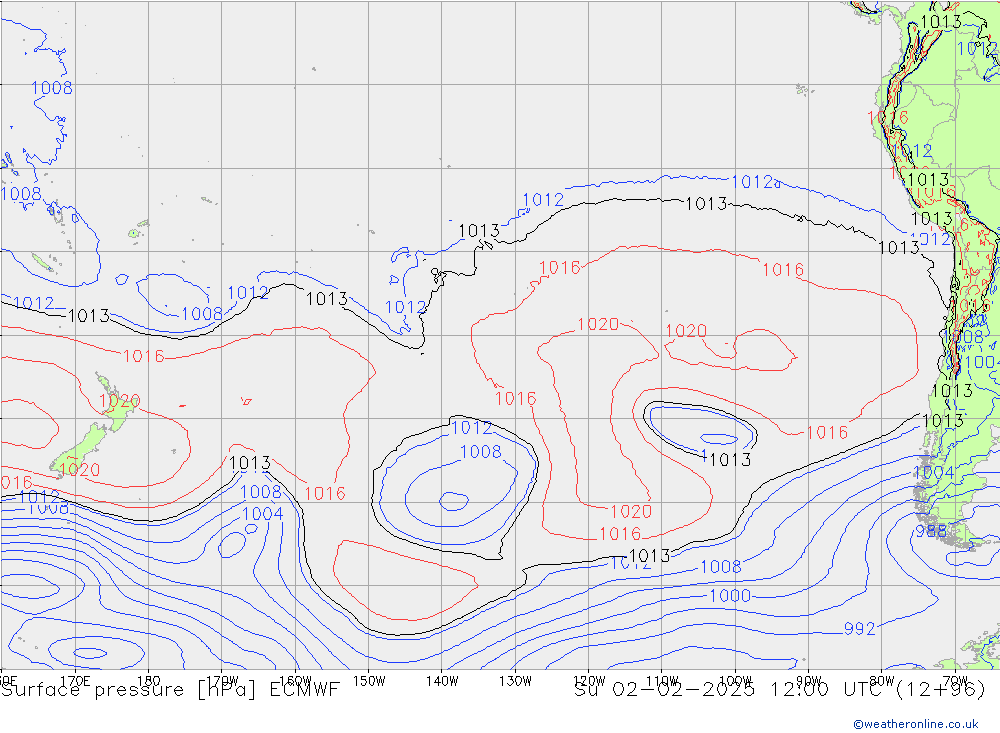Select the 130W longitude axis label
The width and height of the screenshot is (1000, 733).
pyautogui.click(x=514, y=680)
